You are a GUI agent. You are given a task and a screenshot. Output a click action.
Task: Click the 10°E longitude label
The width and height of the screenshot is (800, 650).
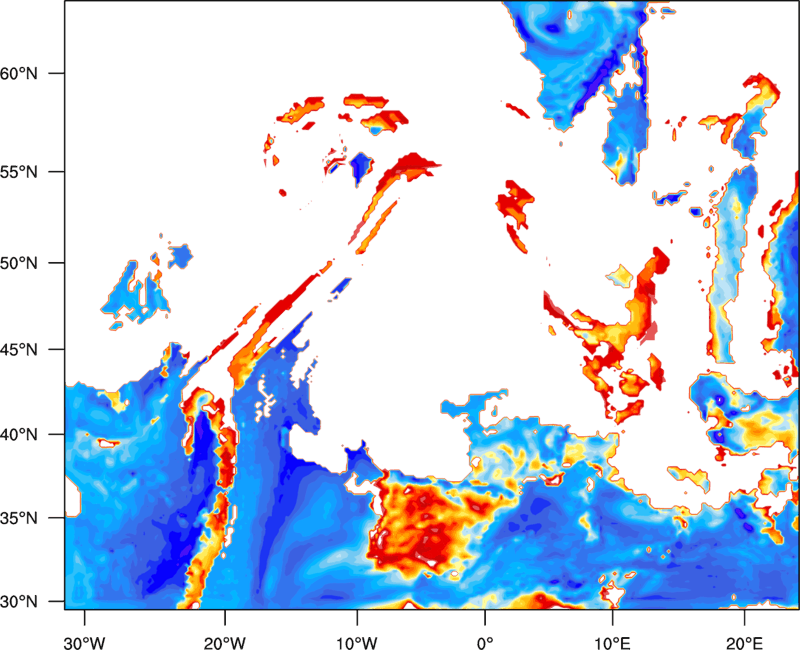(x=612, y=643)
